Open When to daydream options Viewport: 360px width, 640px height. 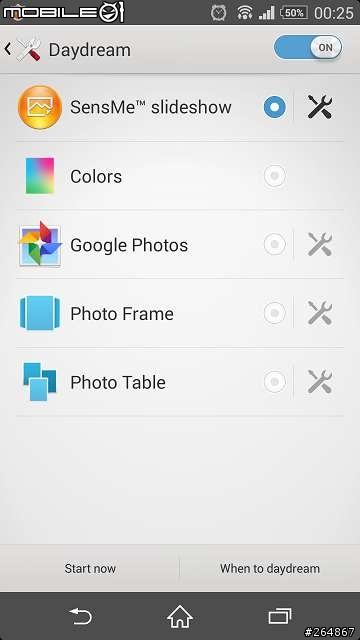coord(270,568)
